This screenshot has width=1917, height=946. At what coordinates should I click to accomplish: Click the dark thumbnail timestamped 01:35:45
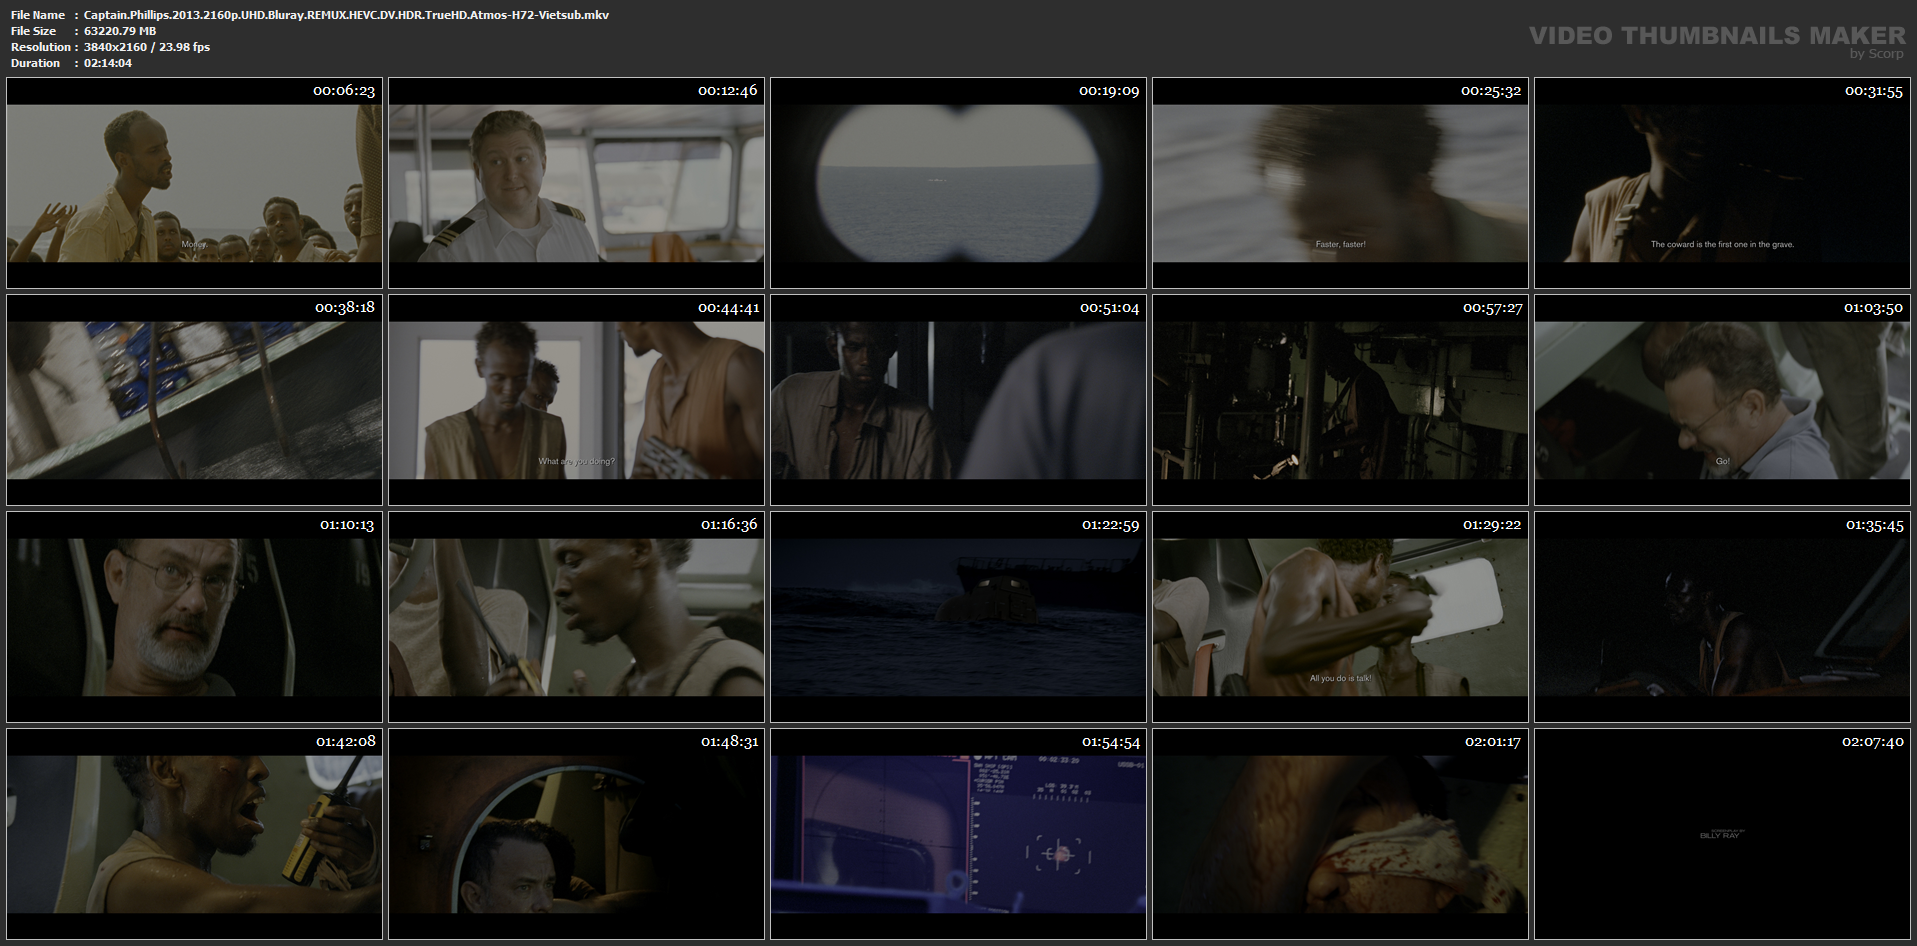click(1722, 617)
